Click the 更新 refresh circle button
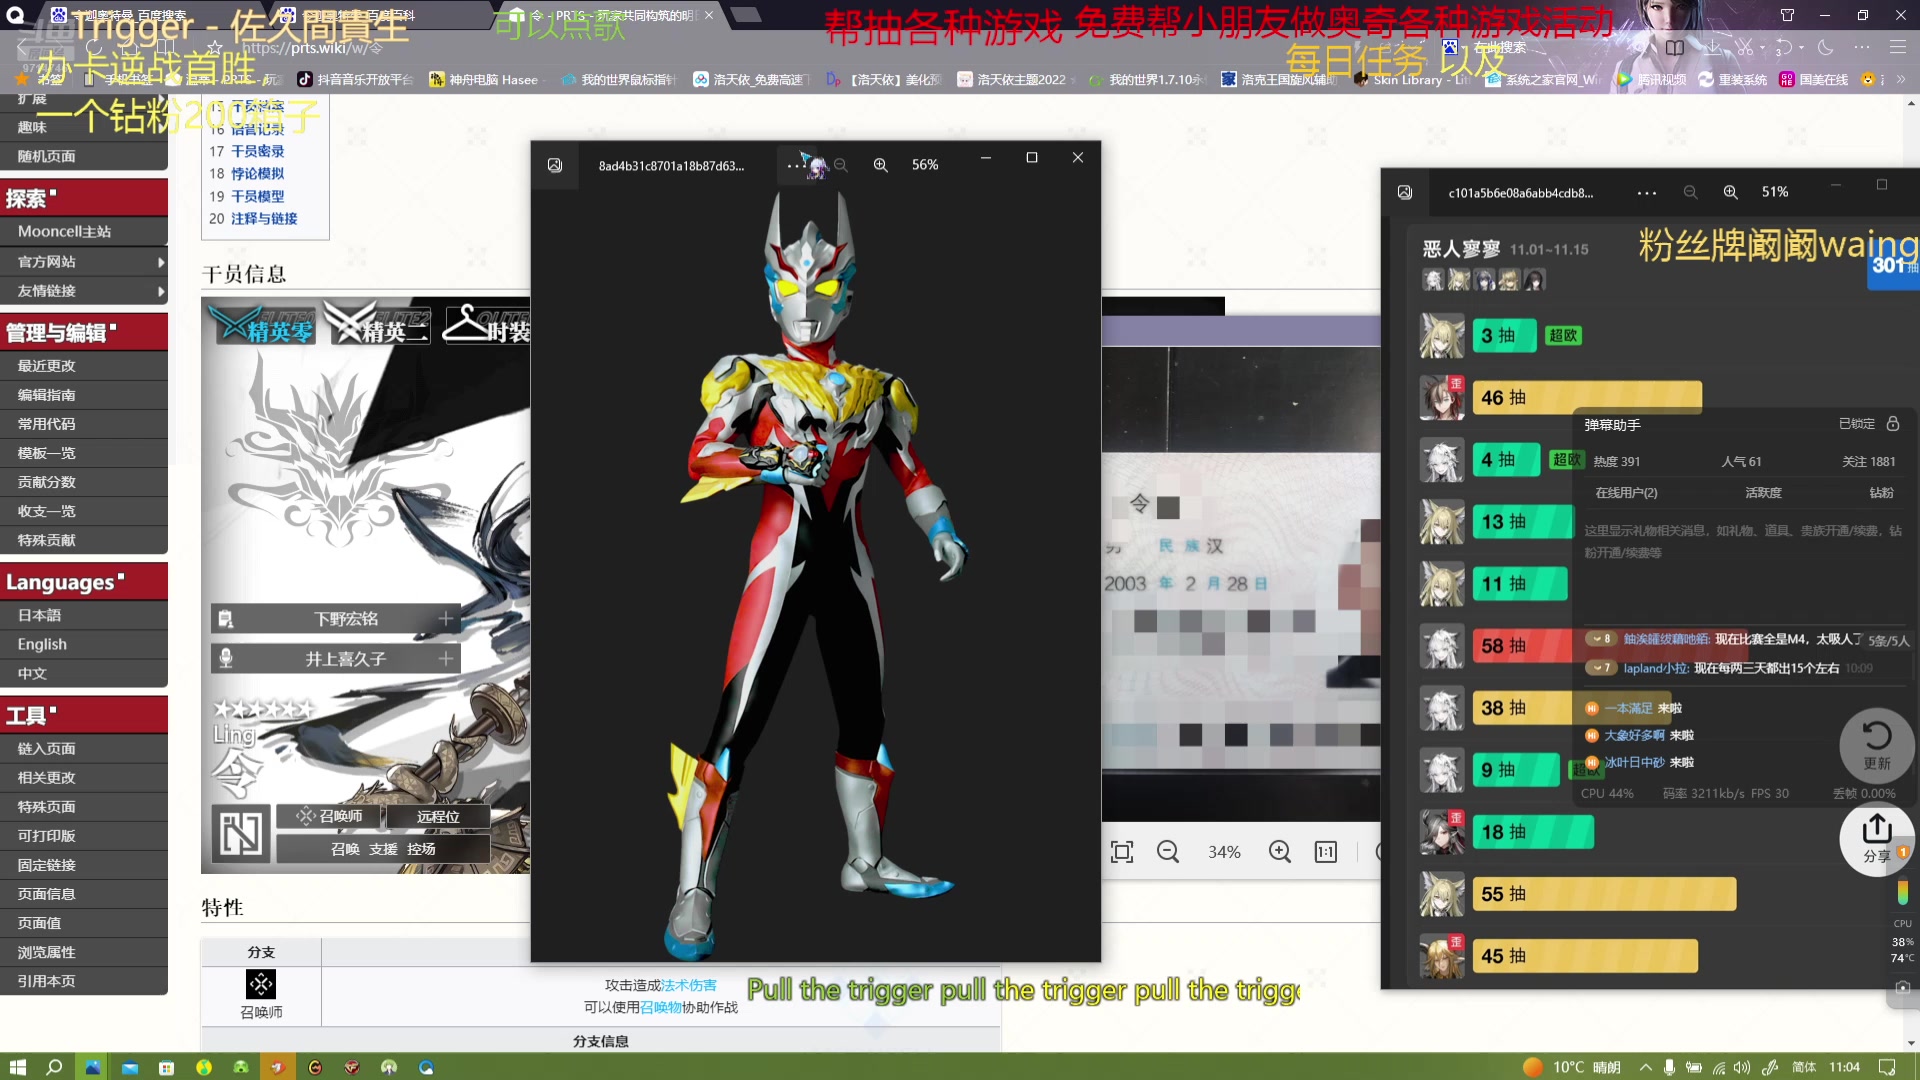 1876,746
